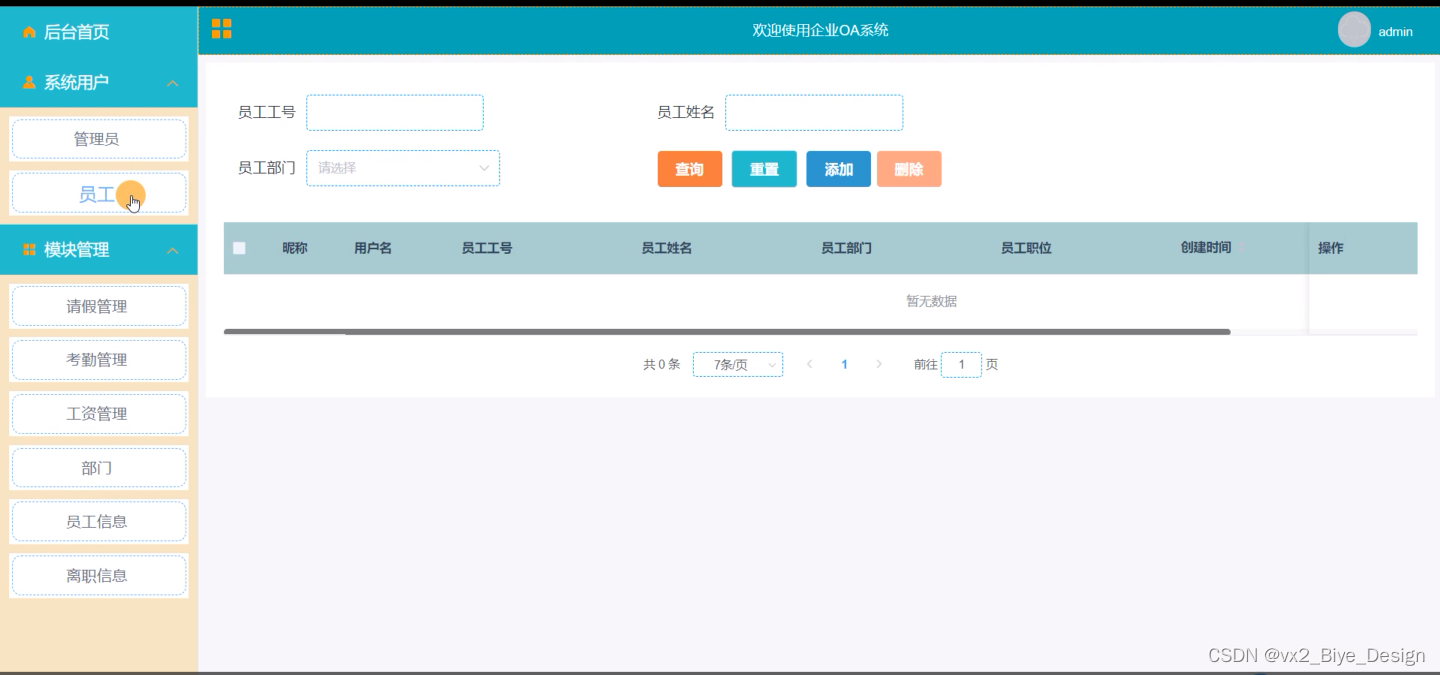Click the 员工职位 column header
This screenshot has height=675, width=1440.
(x=1027, y=248)
